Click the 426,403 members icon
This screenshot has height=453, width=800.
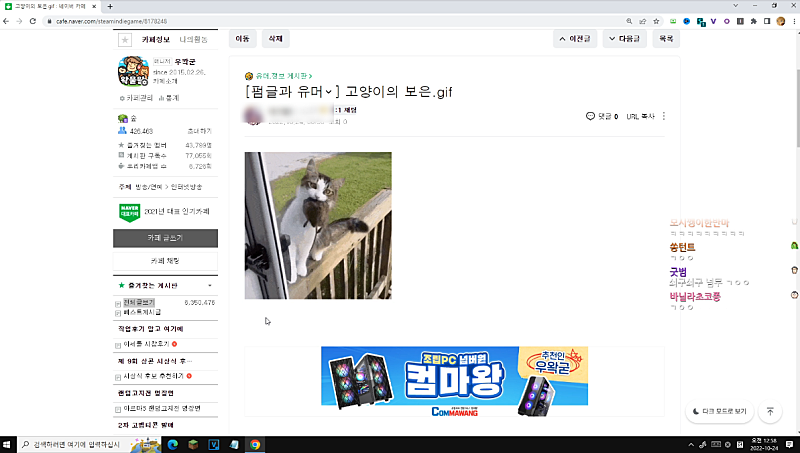tap(122, 131)
